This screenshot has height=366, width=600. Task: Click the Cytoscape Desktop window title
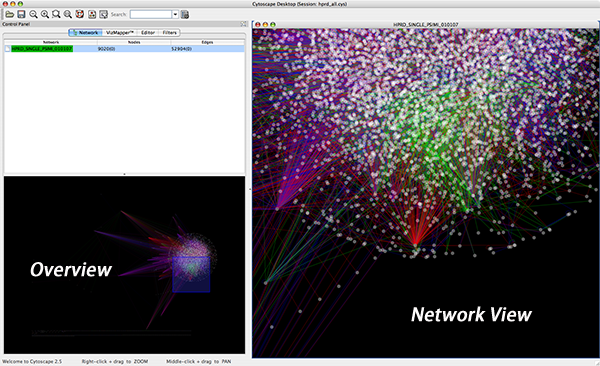(300, 4)
